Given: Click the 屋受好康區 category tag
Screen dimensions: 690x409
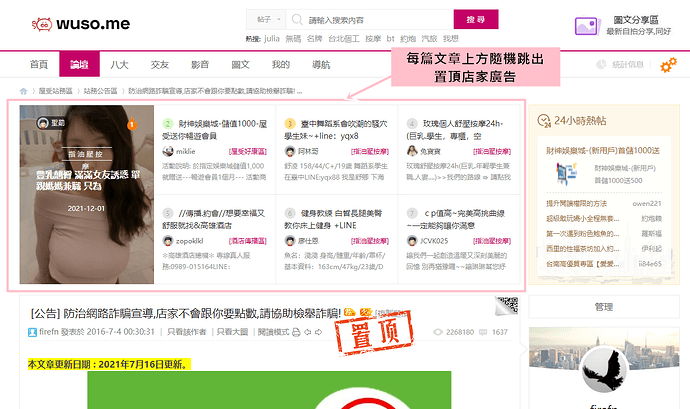Looking at the screenshot, I should (248, 151).
